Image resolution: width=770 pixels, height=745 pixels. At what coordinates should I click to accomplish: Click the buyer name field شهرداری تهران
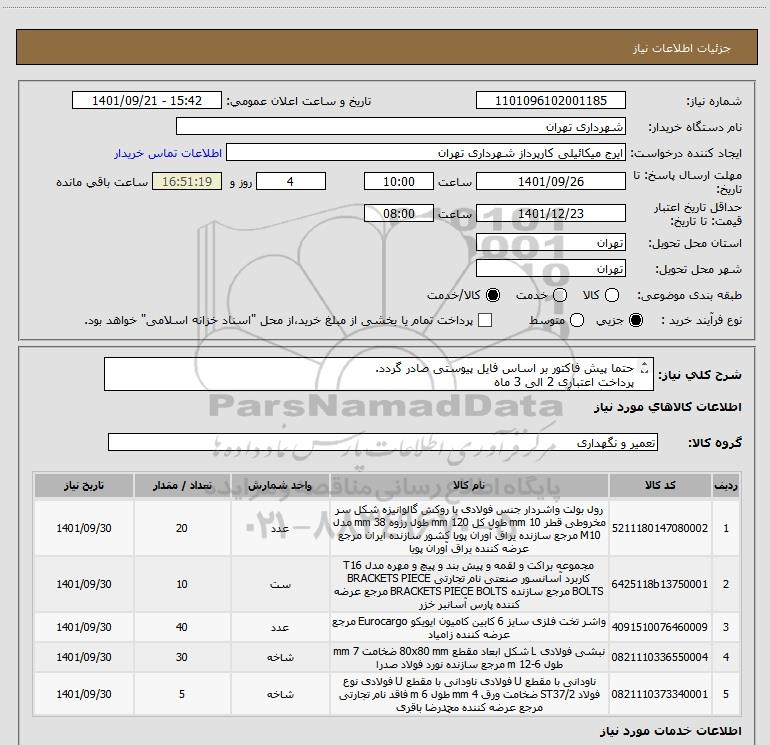point(401,126)
